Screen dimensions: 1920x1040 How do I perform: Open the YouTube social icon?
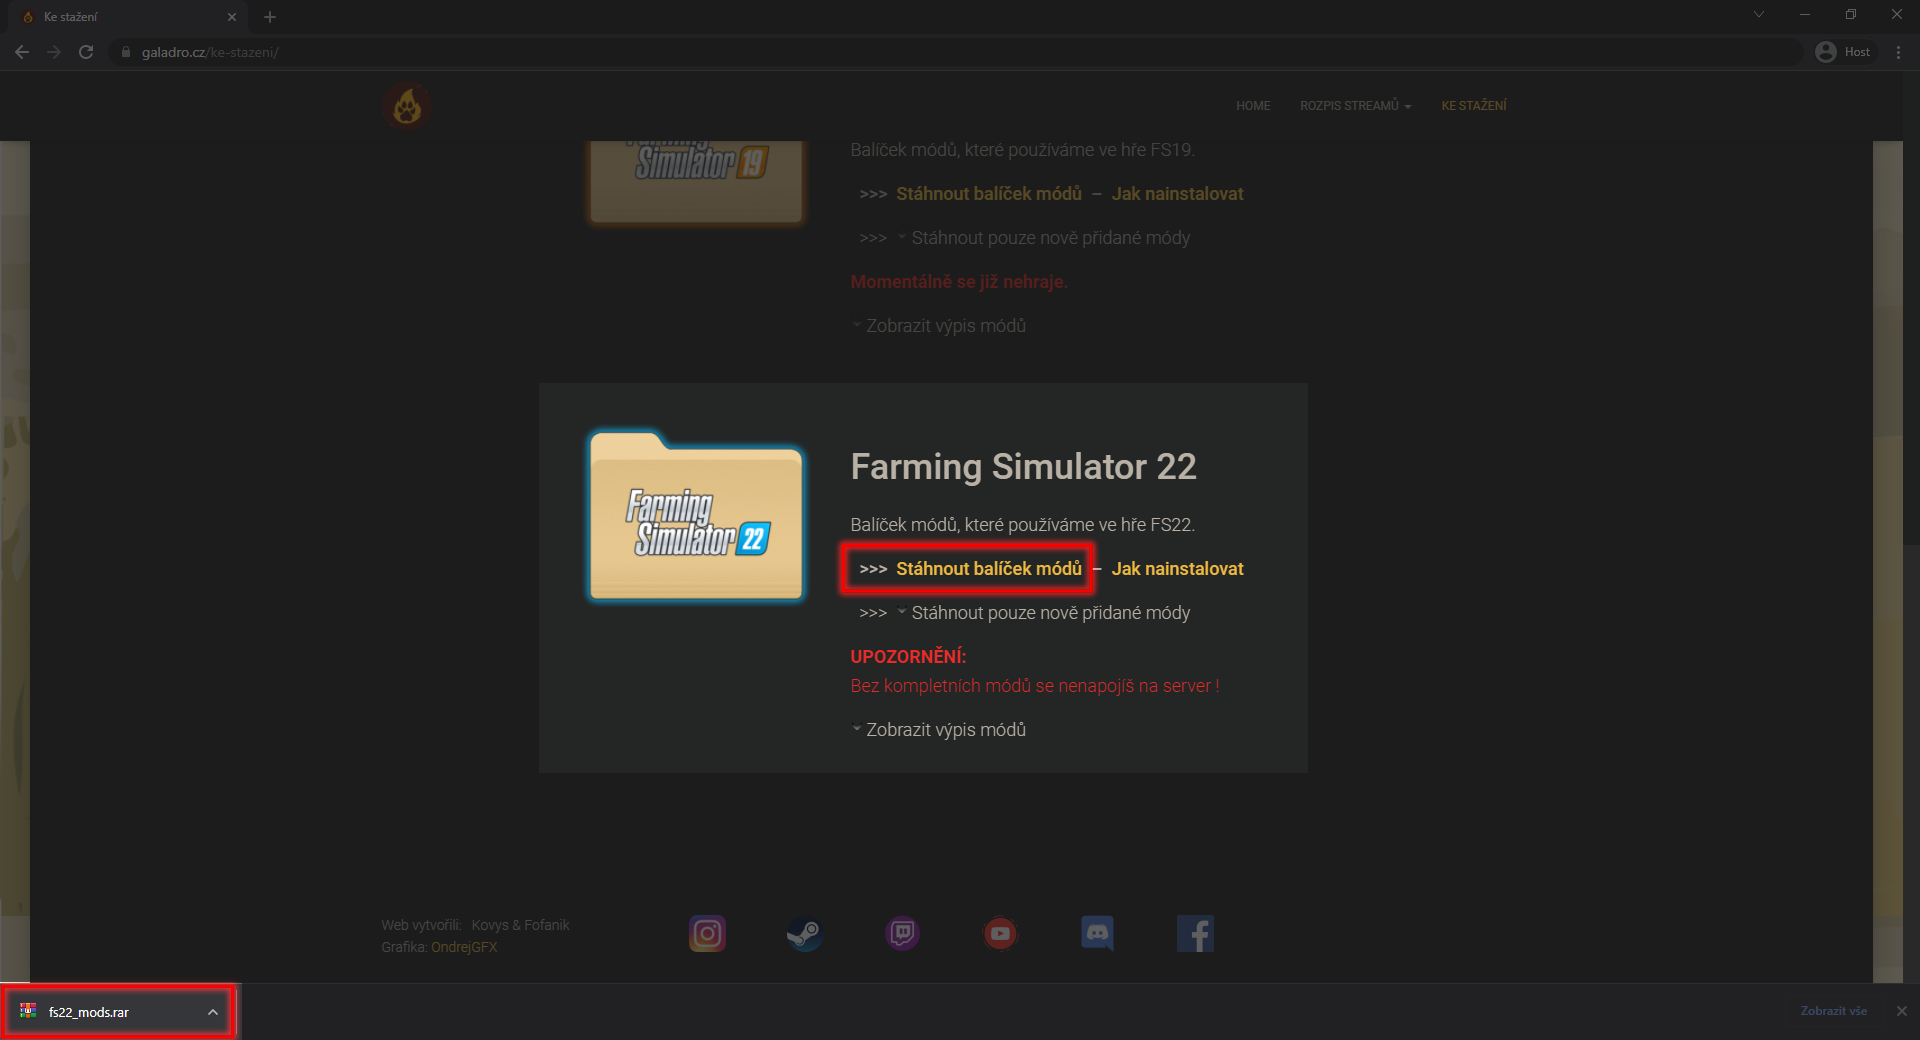(x=1000, y=934)
